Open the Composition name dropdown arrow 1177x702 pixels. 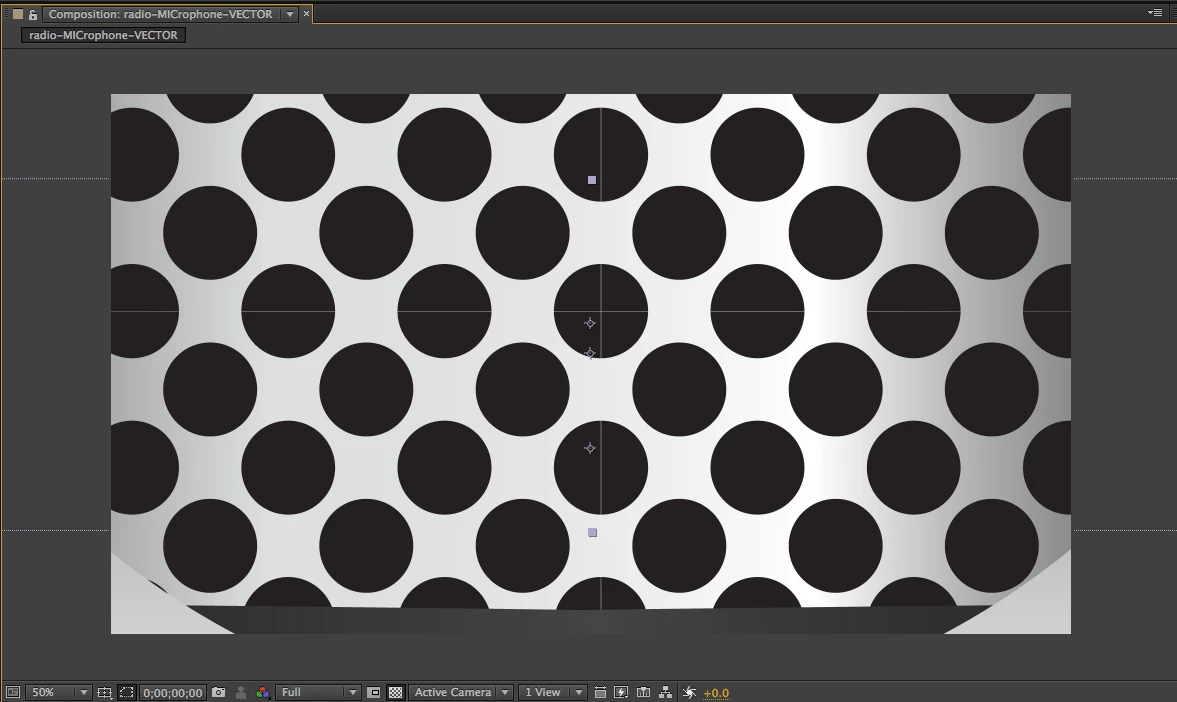click(x=289, y=14)
